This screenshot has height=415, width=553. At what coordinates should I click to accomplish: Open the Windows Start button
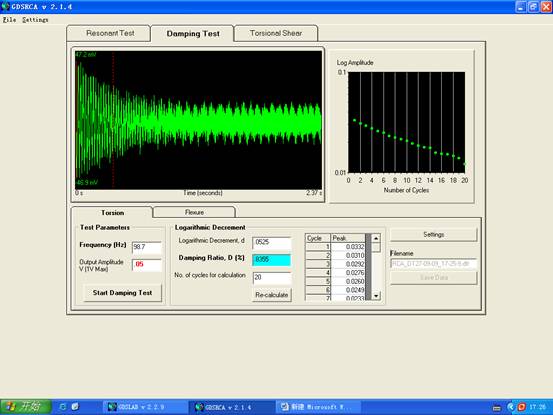coord(26,407)
